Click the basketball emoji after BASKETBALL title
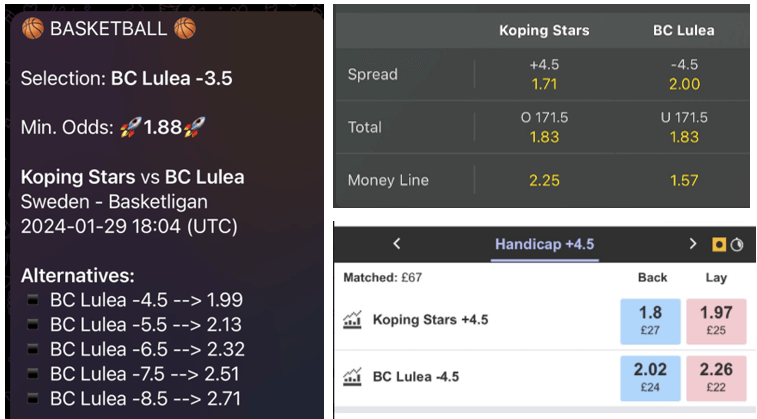This screenshot has height=419, width=757. (x=185, y=28)
